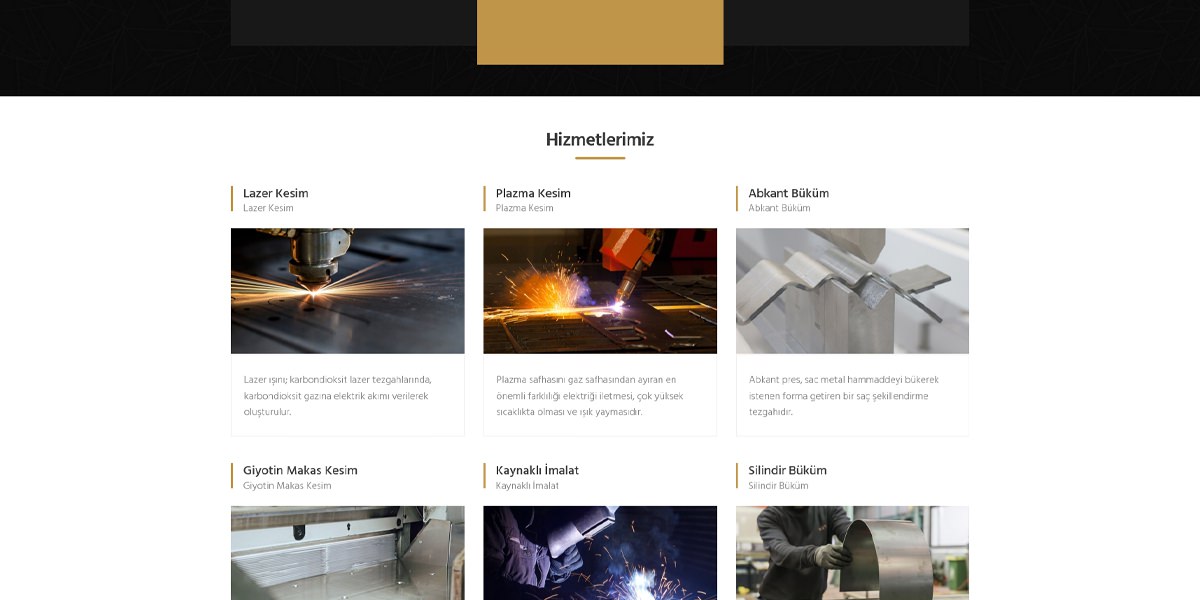Click the Giyotin Makas Kesim title
The height and width of the screenshot is (600, 1200).
300,470
